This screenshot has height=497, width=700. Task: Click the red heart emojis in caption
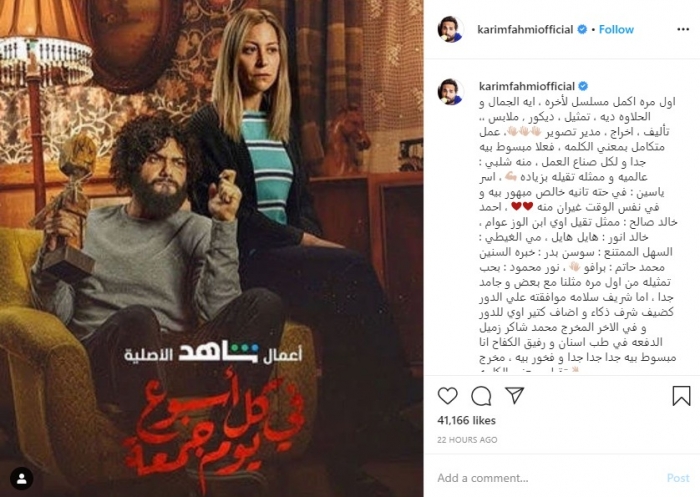[x=522, y=207]
